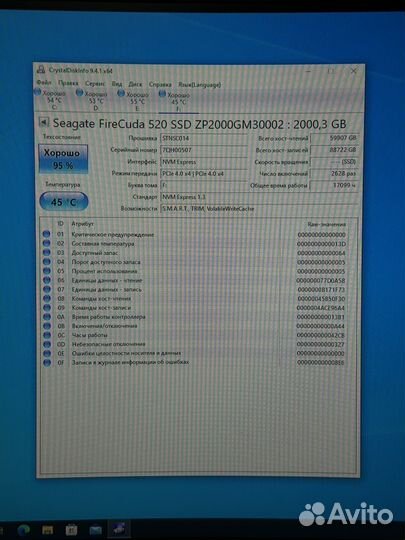Select drive D: status orb at 53 °C

[80, 93]
